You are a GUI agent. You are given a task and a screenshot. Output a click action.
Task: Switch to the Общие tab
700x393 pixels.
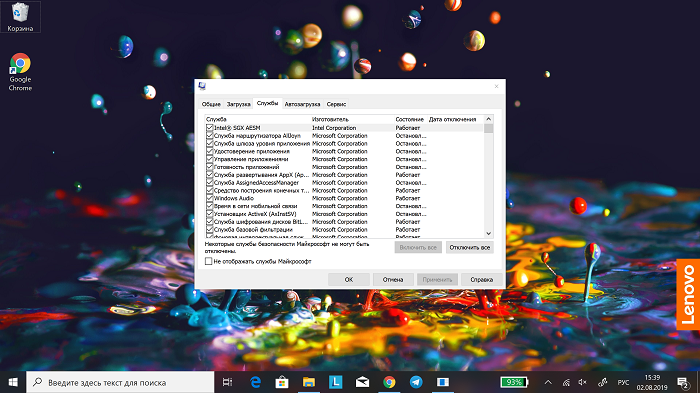pos(211,104)
